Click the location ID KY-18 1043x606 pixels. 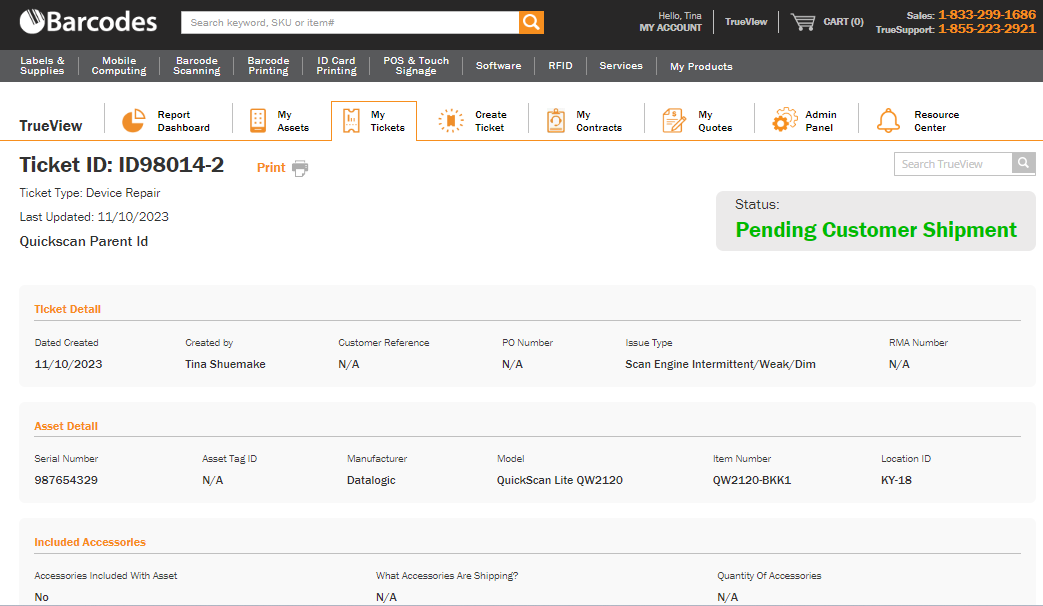896,480
